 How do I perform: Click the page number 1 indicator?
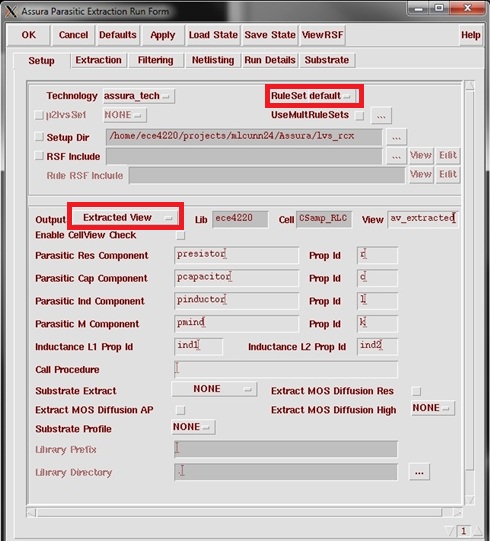463,531
